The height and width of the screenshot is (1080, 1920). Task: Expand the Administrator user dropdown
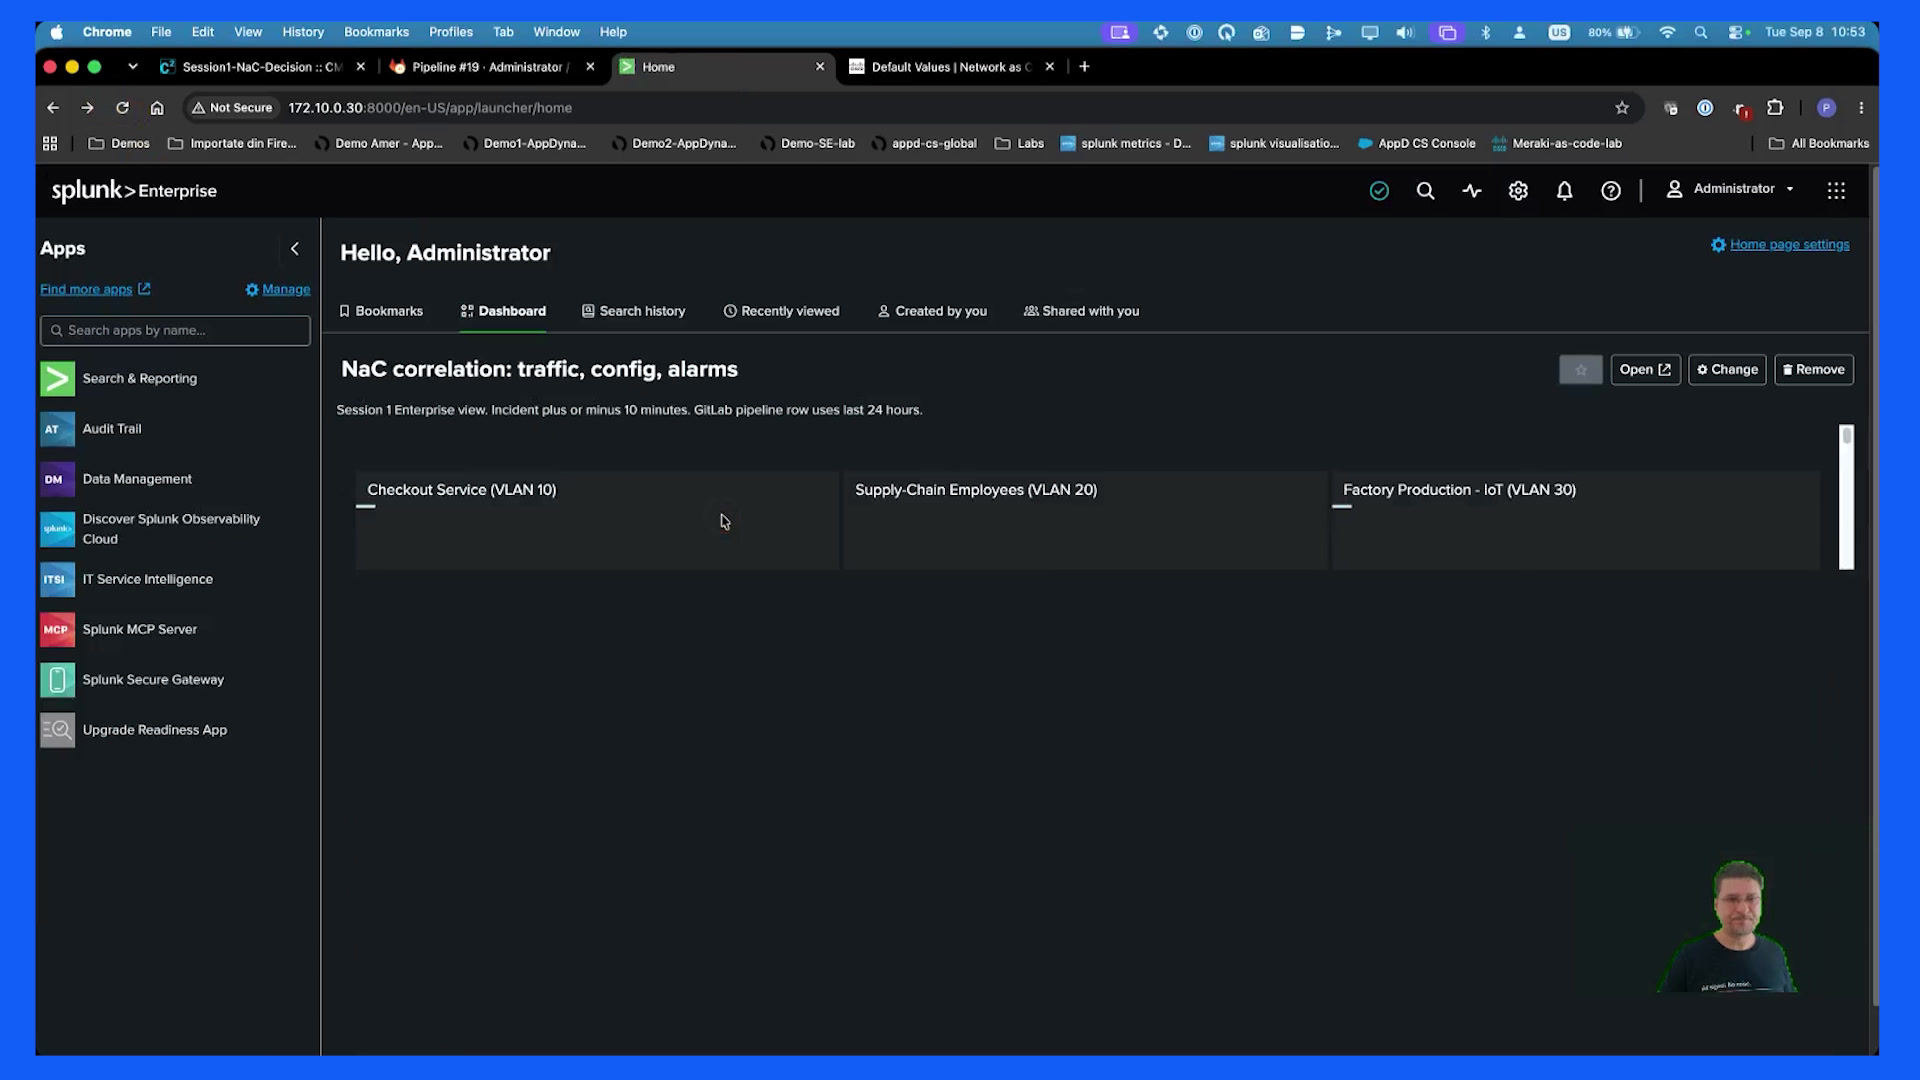1730,189
